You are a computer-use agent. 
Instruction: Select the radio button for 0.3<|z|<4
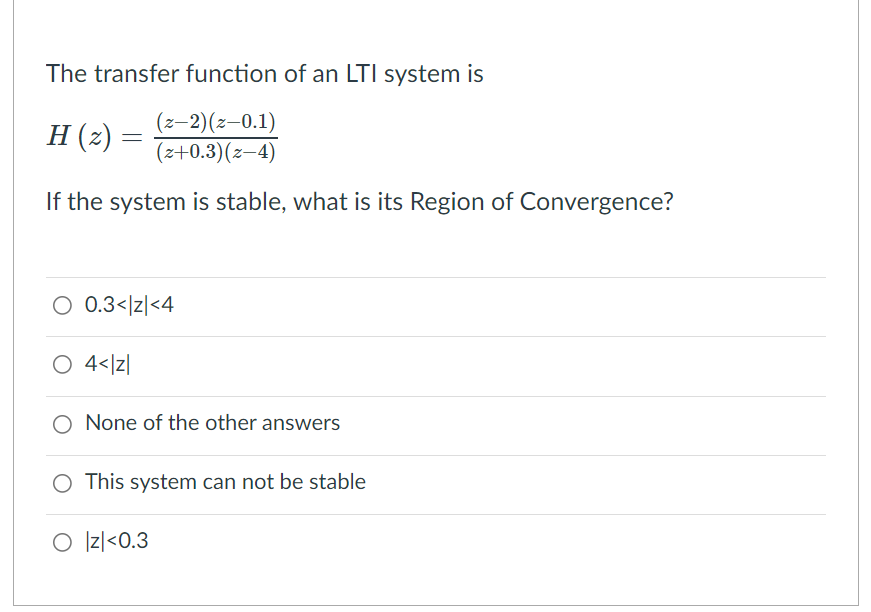pyautogui.click(x=62, y=304)
